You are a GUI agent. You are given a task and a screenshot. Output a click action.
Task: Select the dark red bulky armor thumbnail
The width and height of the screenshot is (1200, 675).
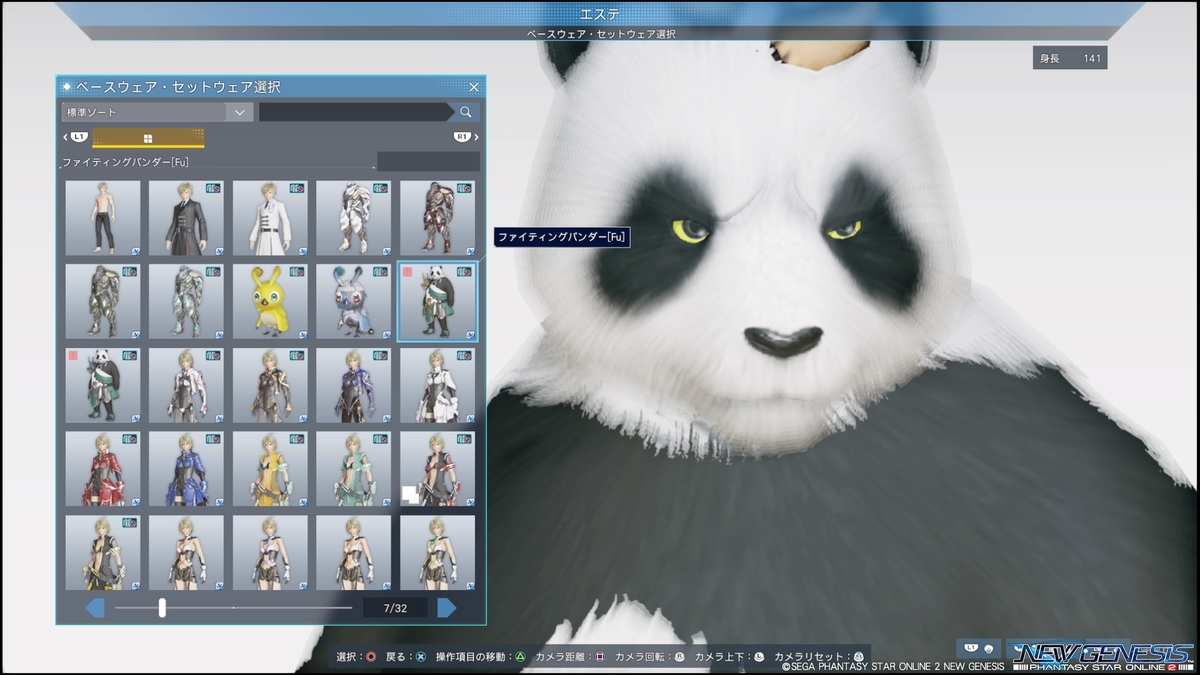click(438, 218)
